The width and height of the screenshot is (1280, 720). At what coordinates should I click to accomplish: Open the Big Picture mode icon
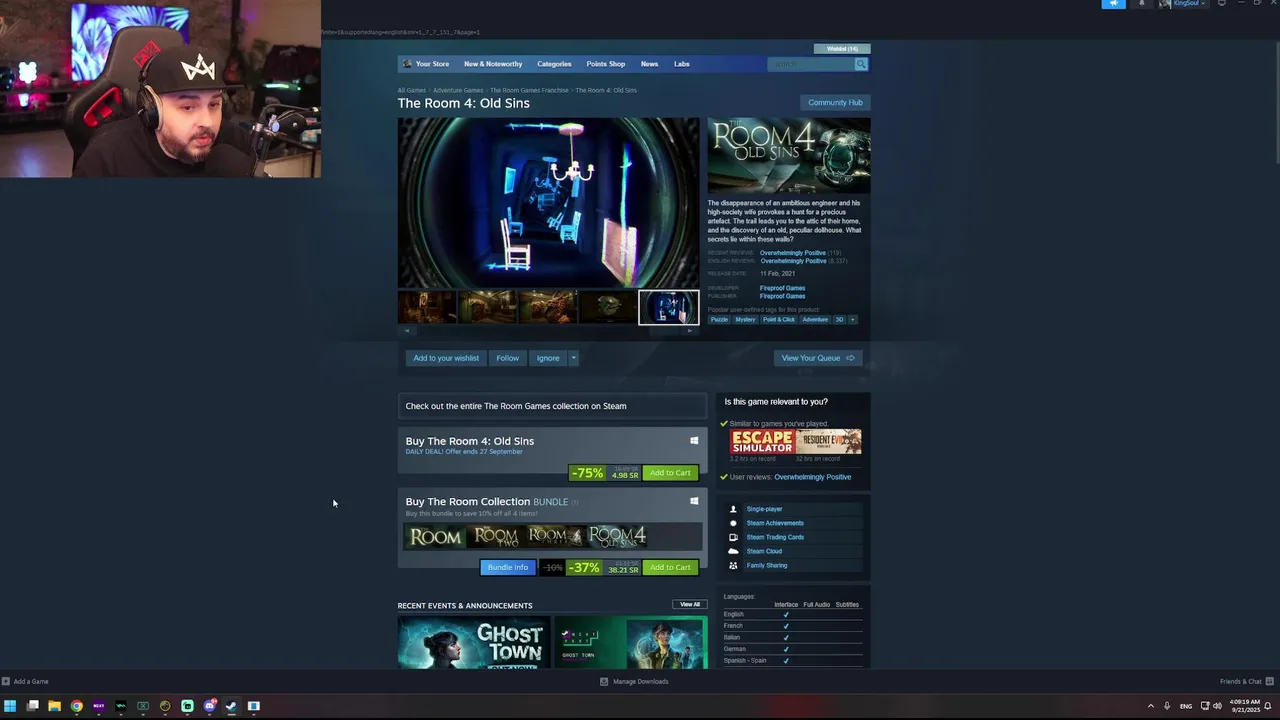pos(1221,4)
